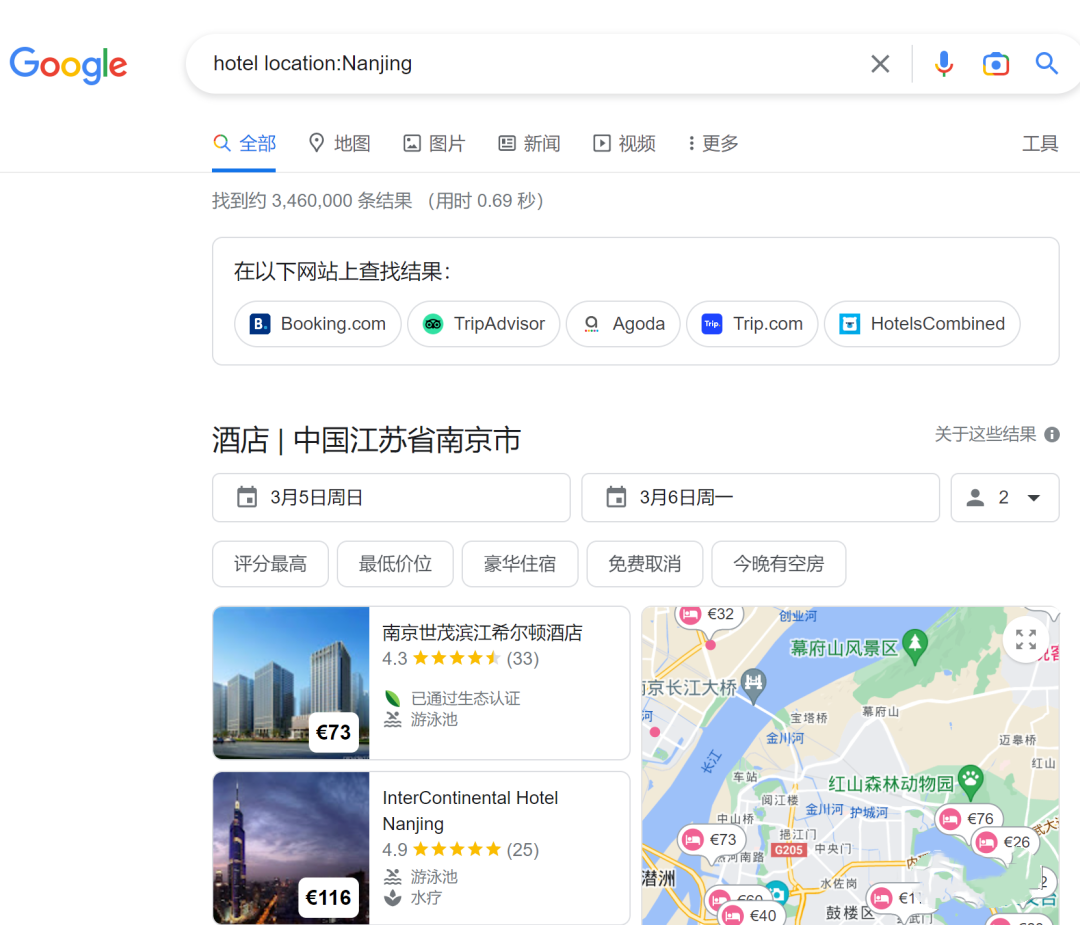Click the info icon beside 关于这些结果
The image size is (1080, 925).
tap(1052, 435)
